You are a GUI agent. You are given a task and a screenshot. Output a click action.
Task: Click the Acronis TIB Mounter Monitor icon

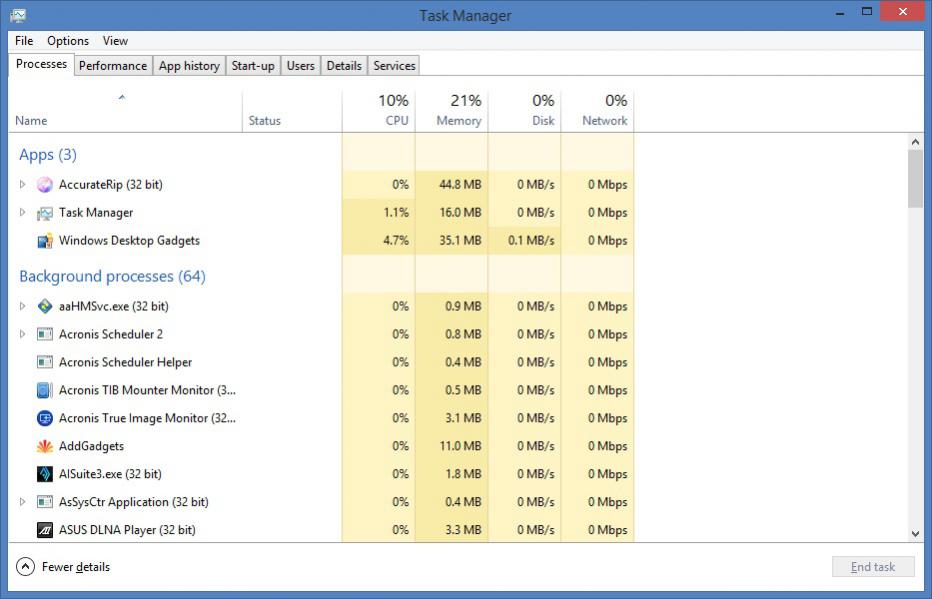44,391
